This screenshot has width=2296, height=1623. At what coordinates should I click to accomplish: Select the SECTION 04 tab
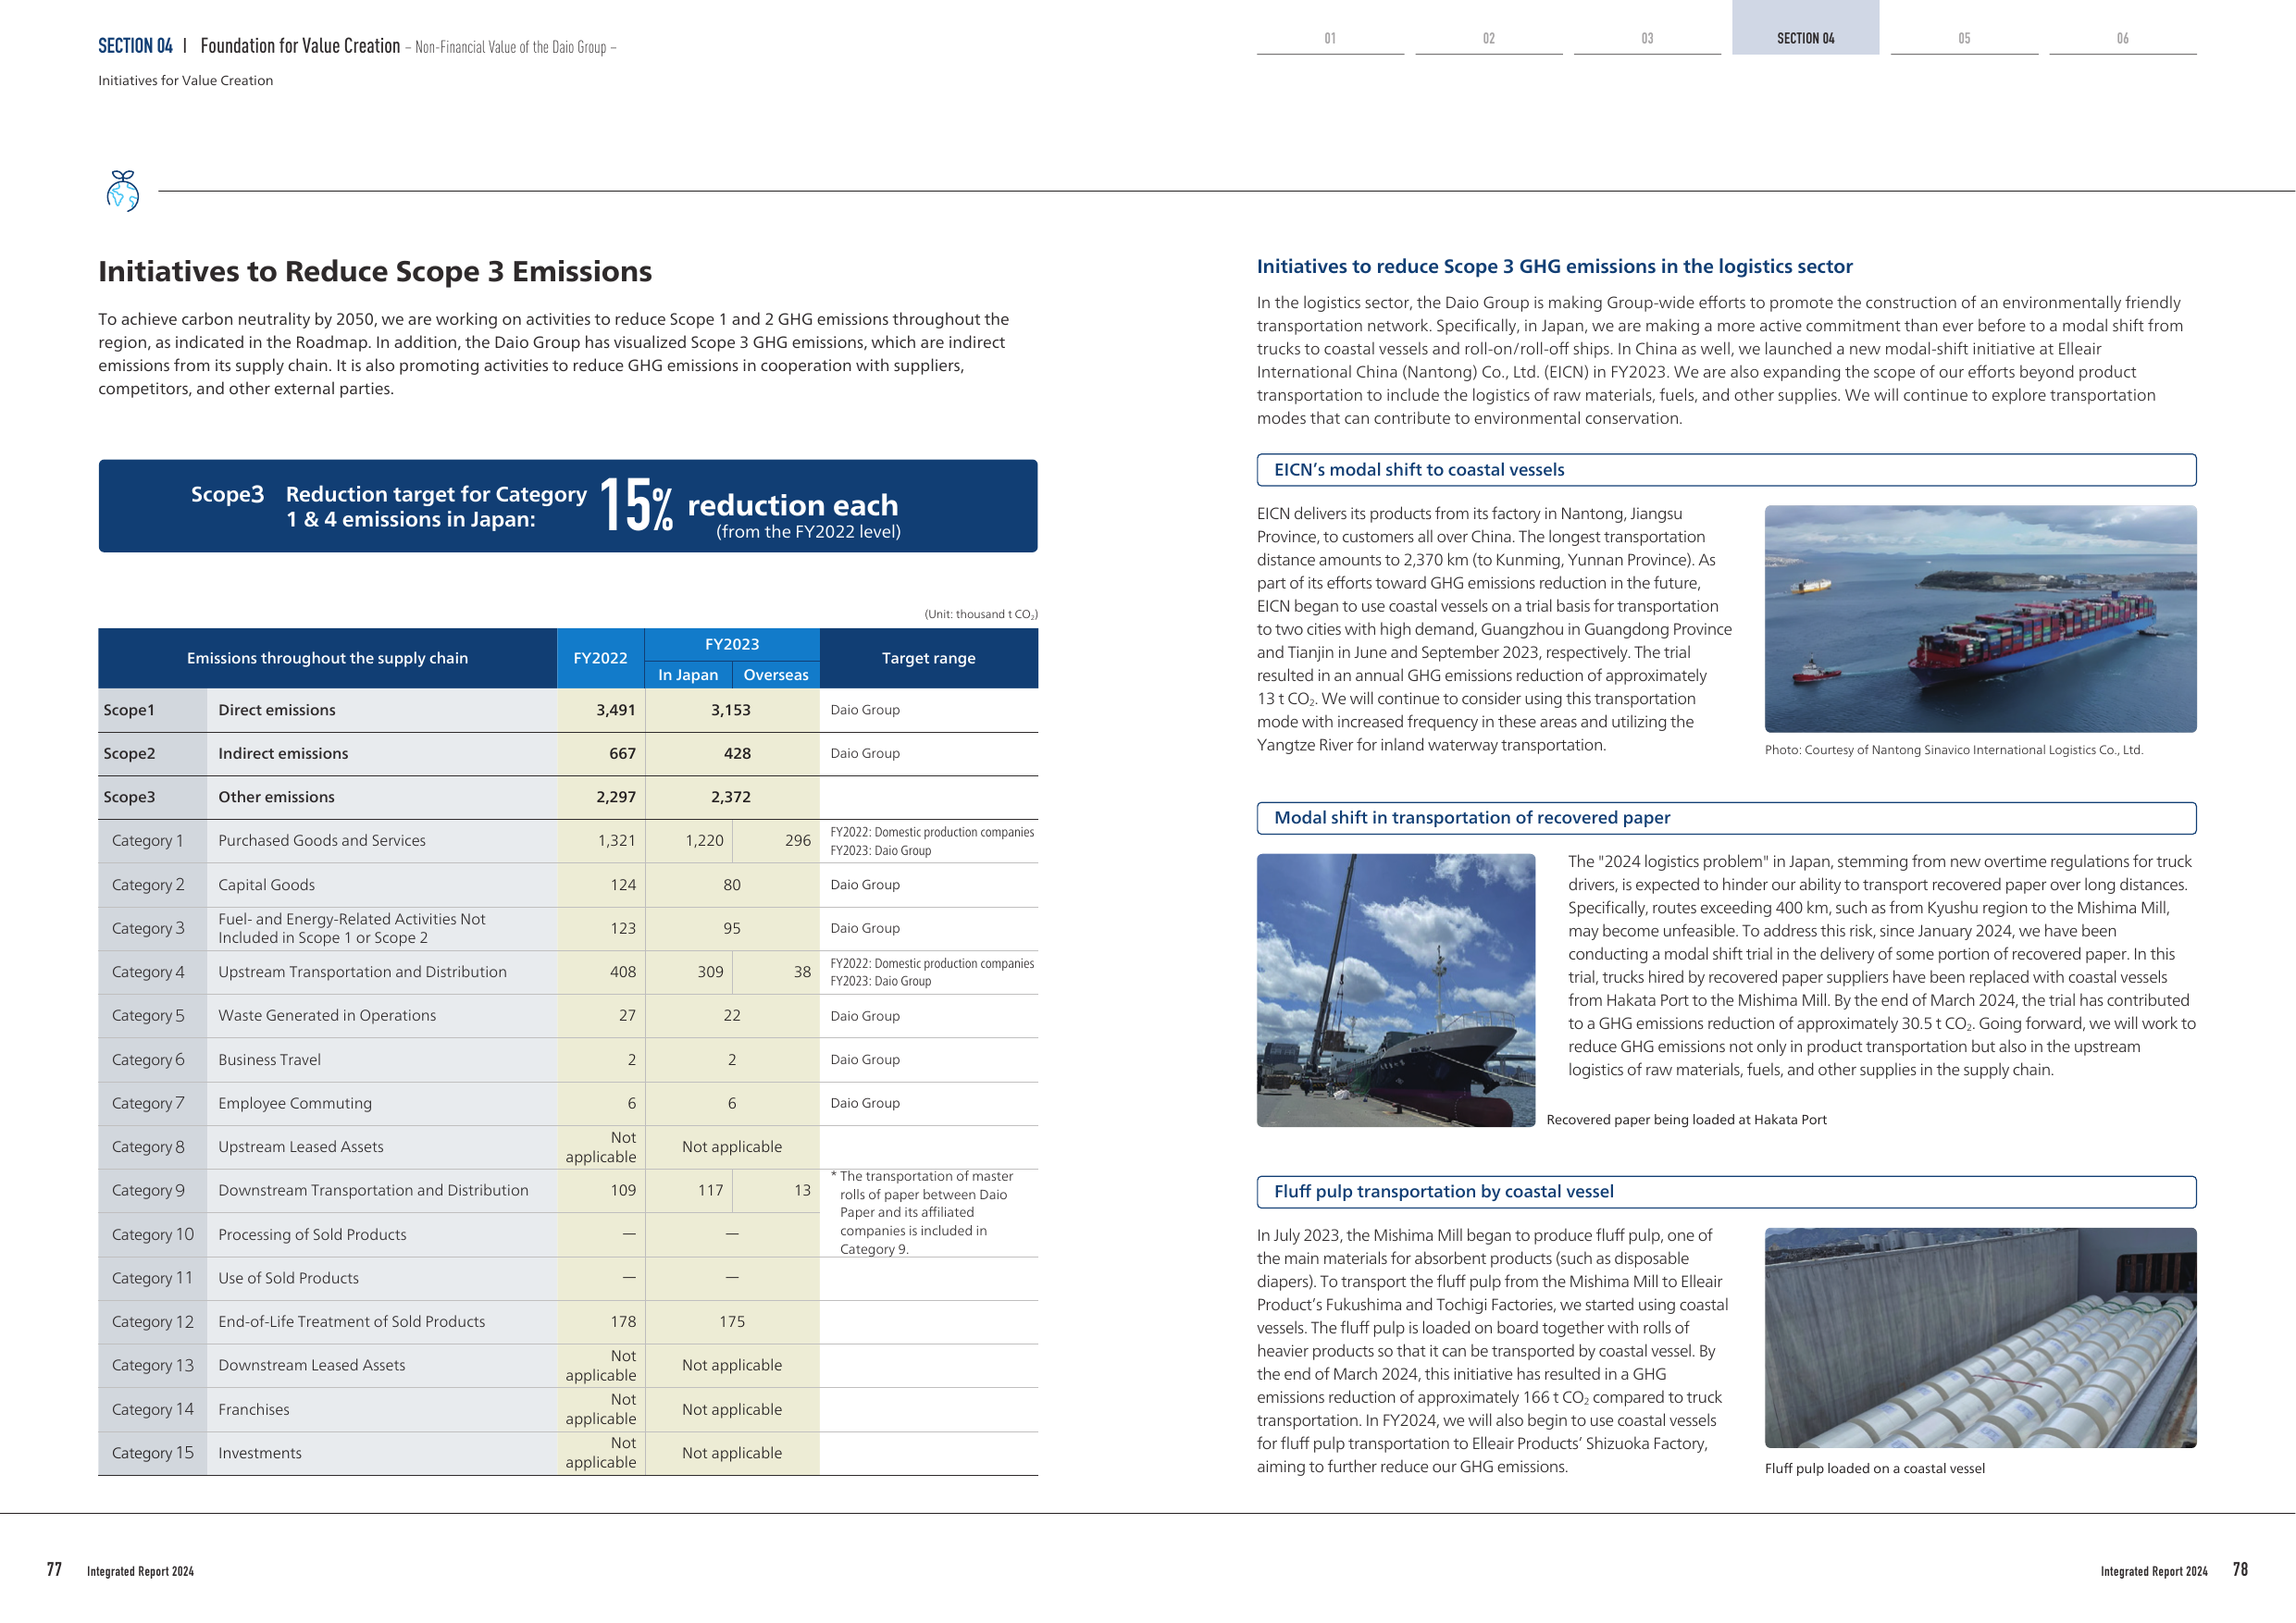[1805, 28]
